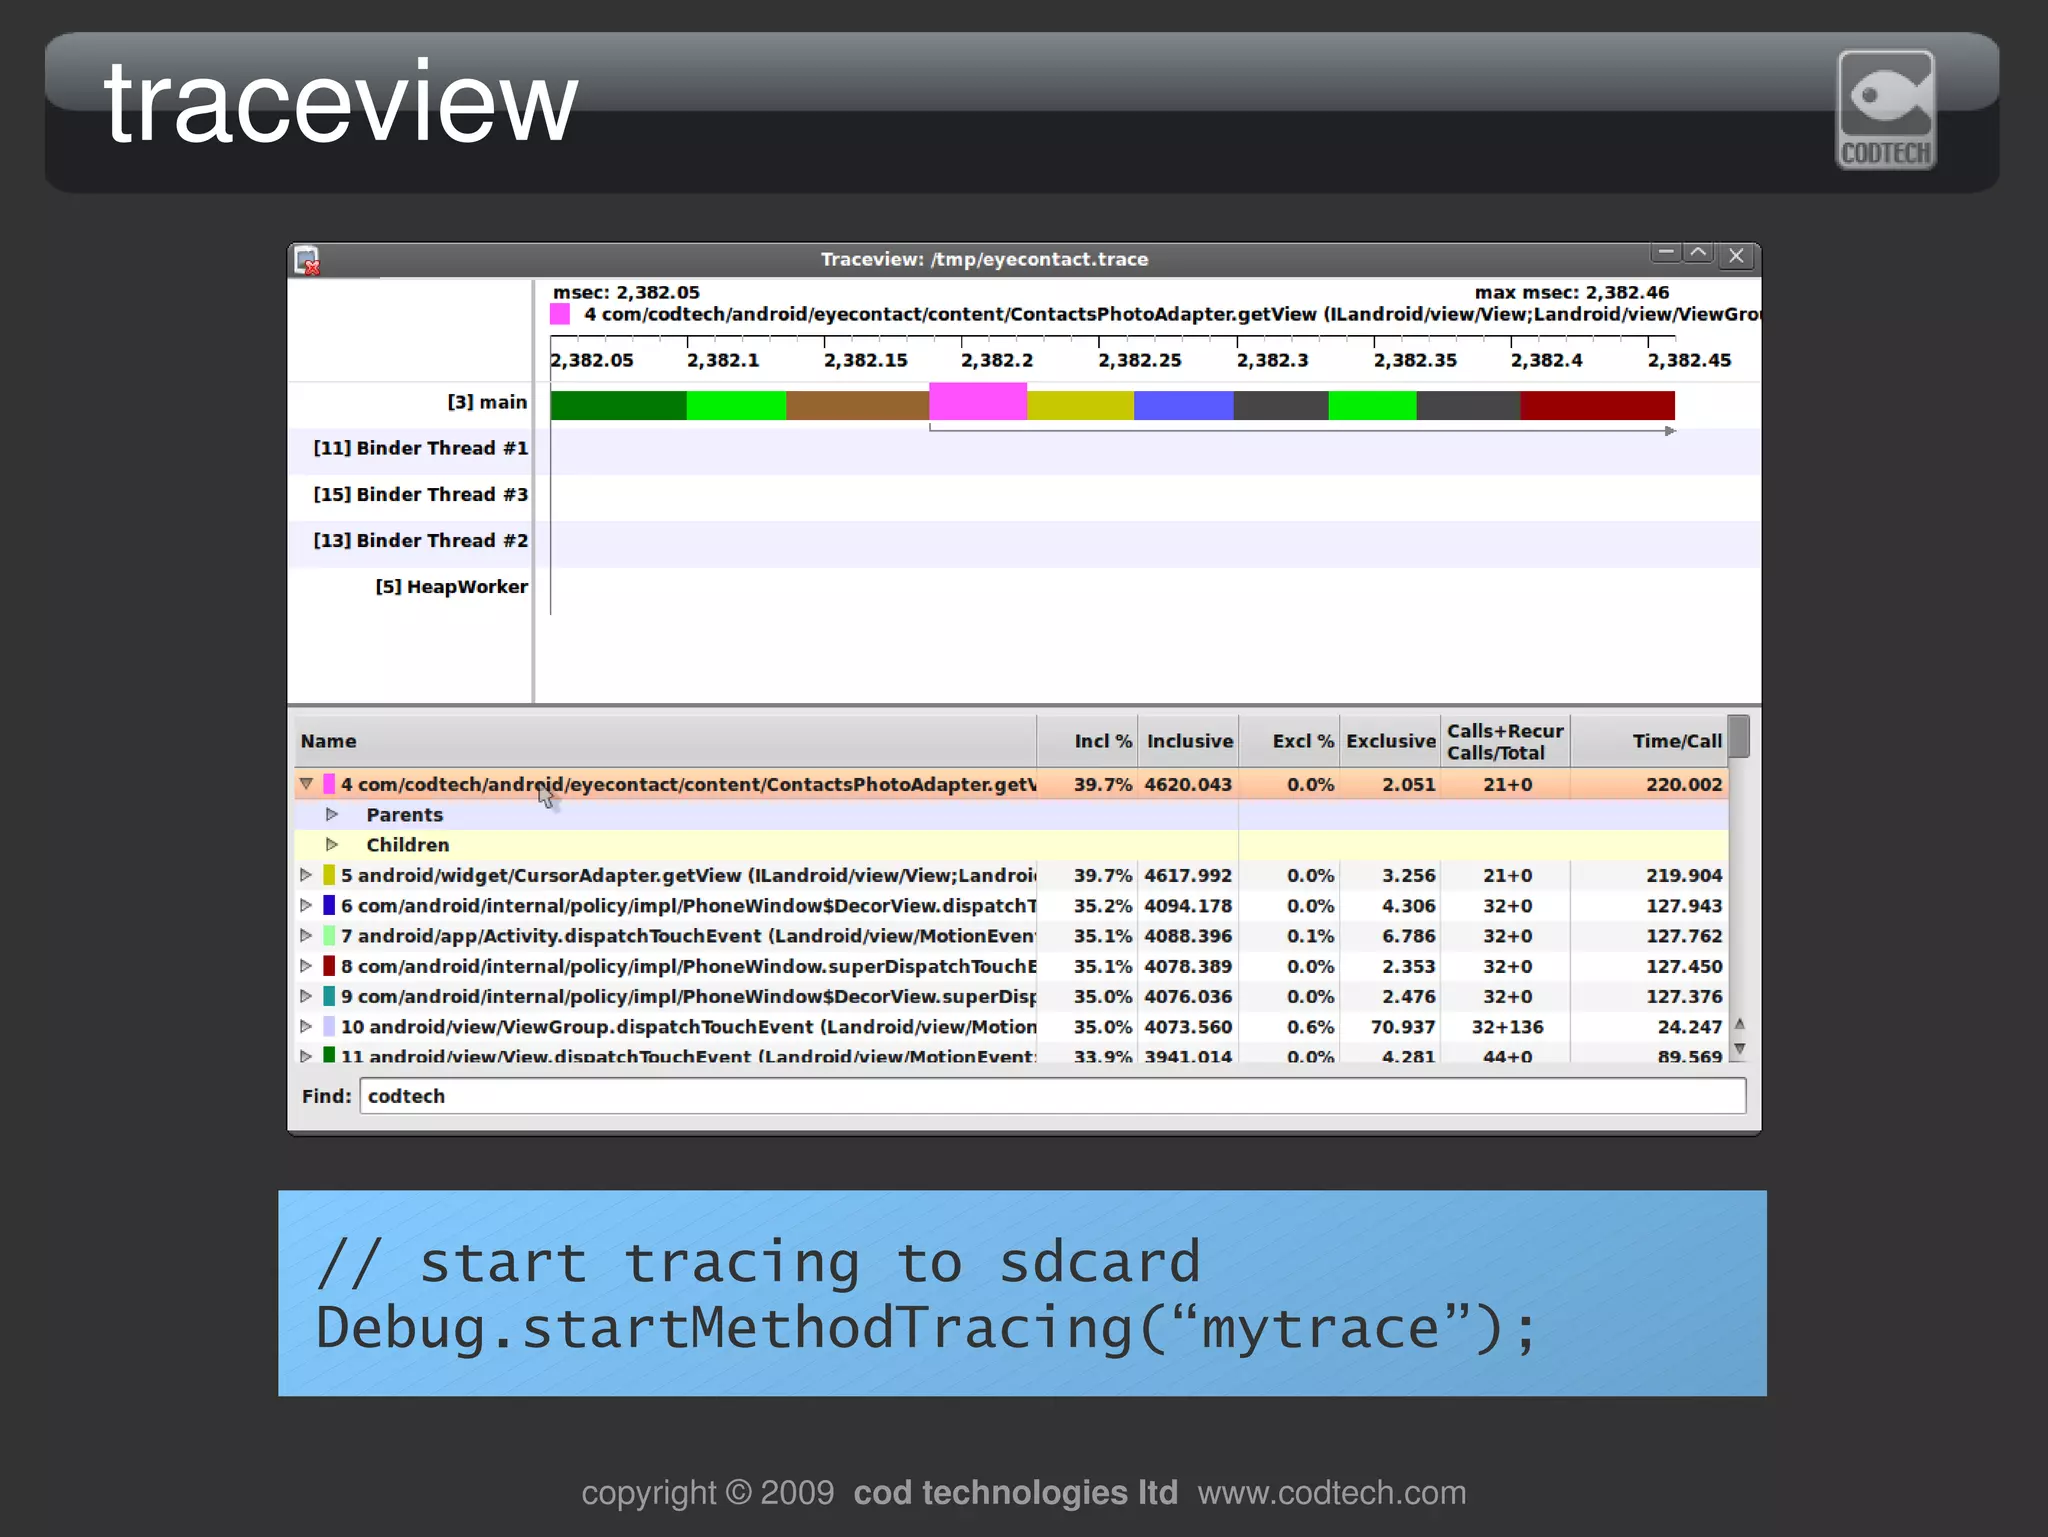Sort by Calls+Recur Calls/Total header

click(x=1505, y=741)
